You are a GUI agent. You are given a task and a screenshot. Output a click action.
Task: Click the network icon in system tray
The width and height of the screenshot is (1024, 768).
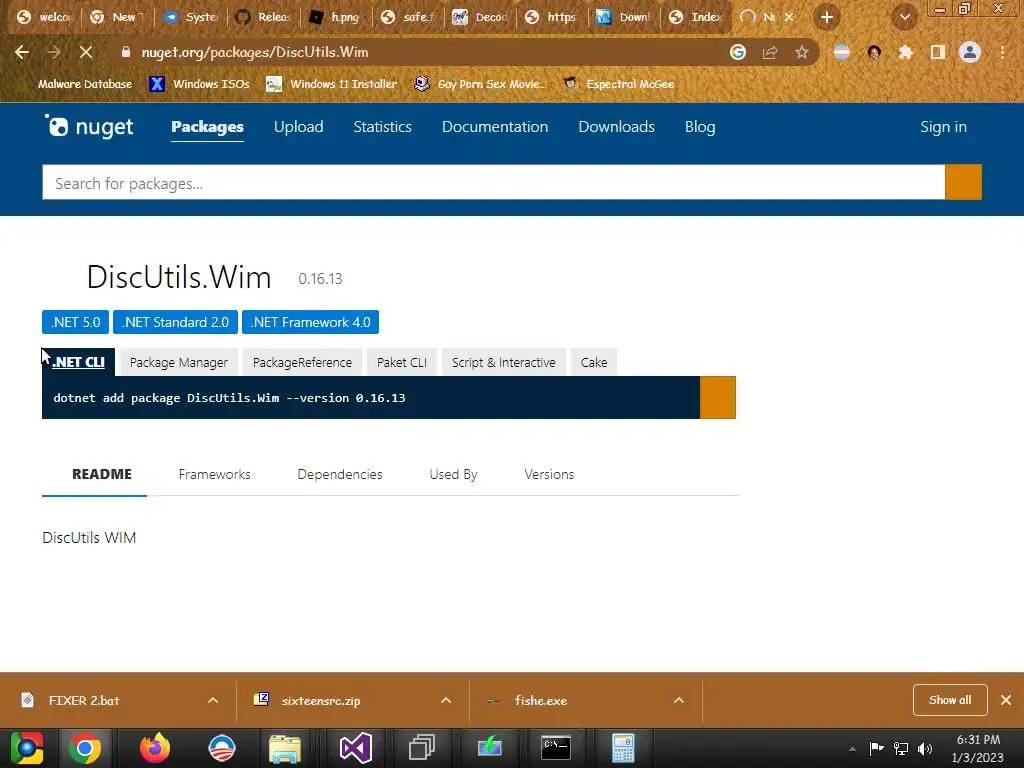901,748
